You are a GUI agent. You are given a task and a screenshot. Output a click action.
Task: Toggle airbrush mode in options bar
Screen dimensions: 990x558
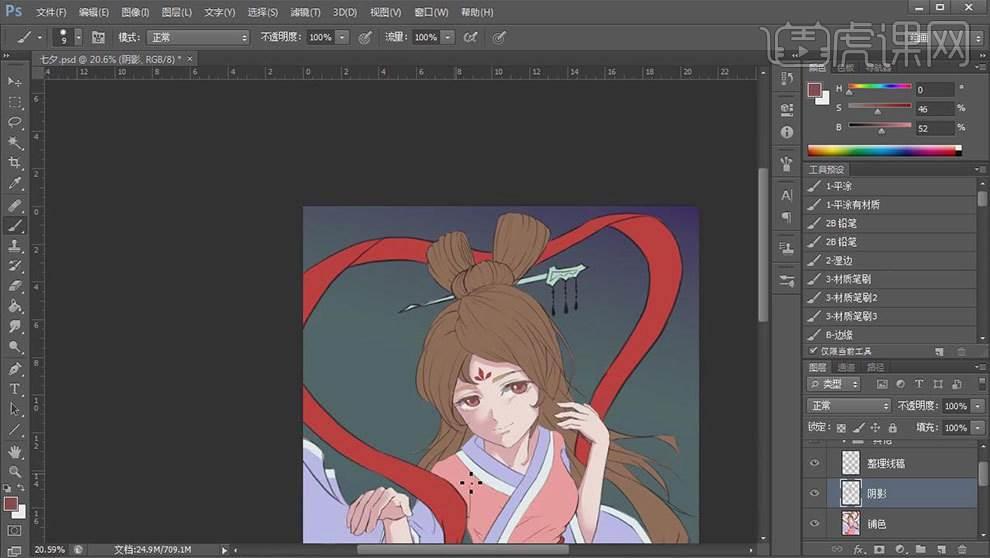[x=470, y=37]
